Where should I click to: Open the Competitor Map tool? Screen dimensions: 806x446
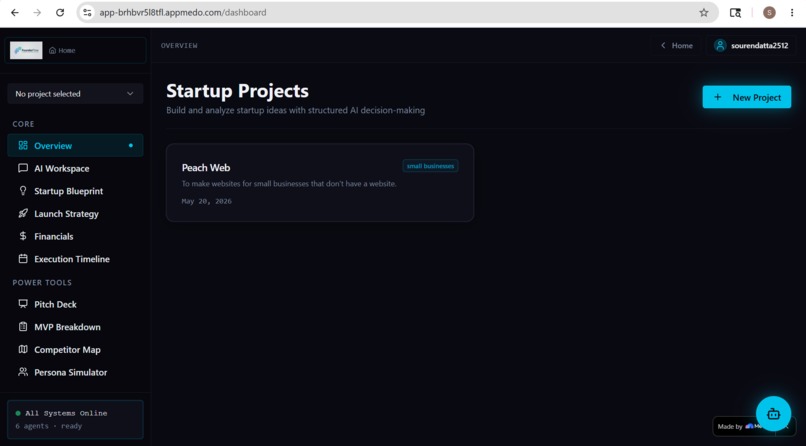[x=75, y=349]
